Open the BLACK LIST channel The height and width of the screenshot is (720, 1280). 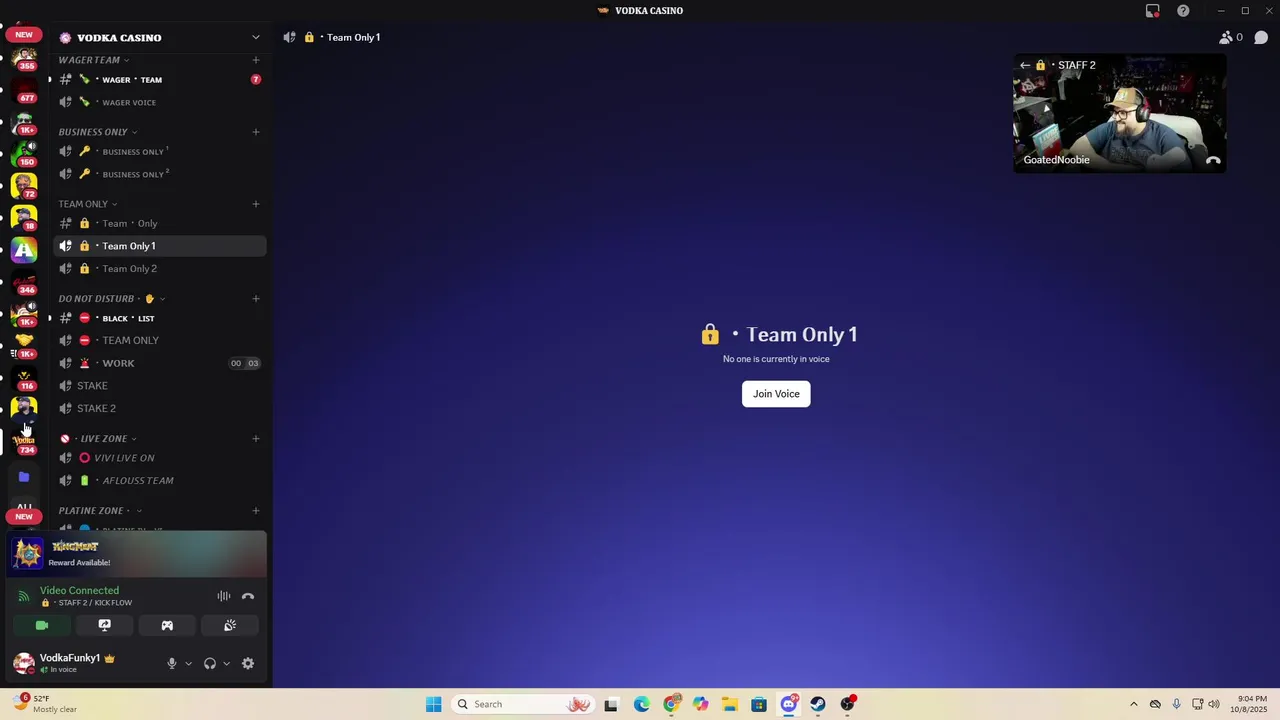(x=160, y=318)
